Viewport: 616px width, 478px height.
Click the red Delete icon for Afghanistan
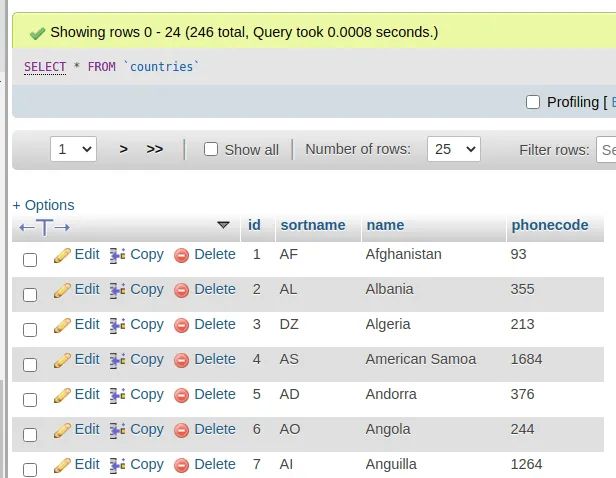182,256
